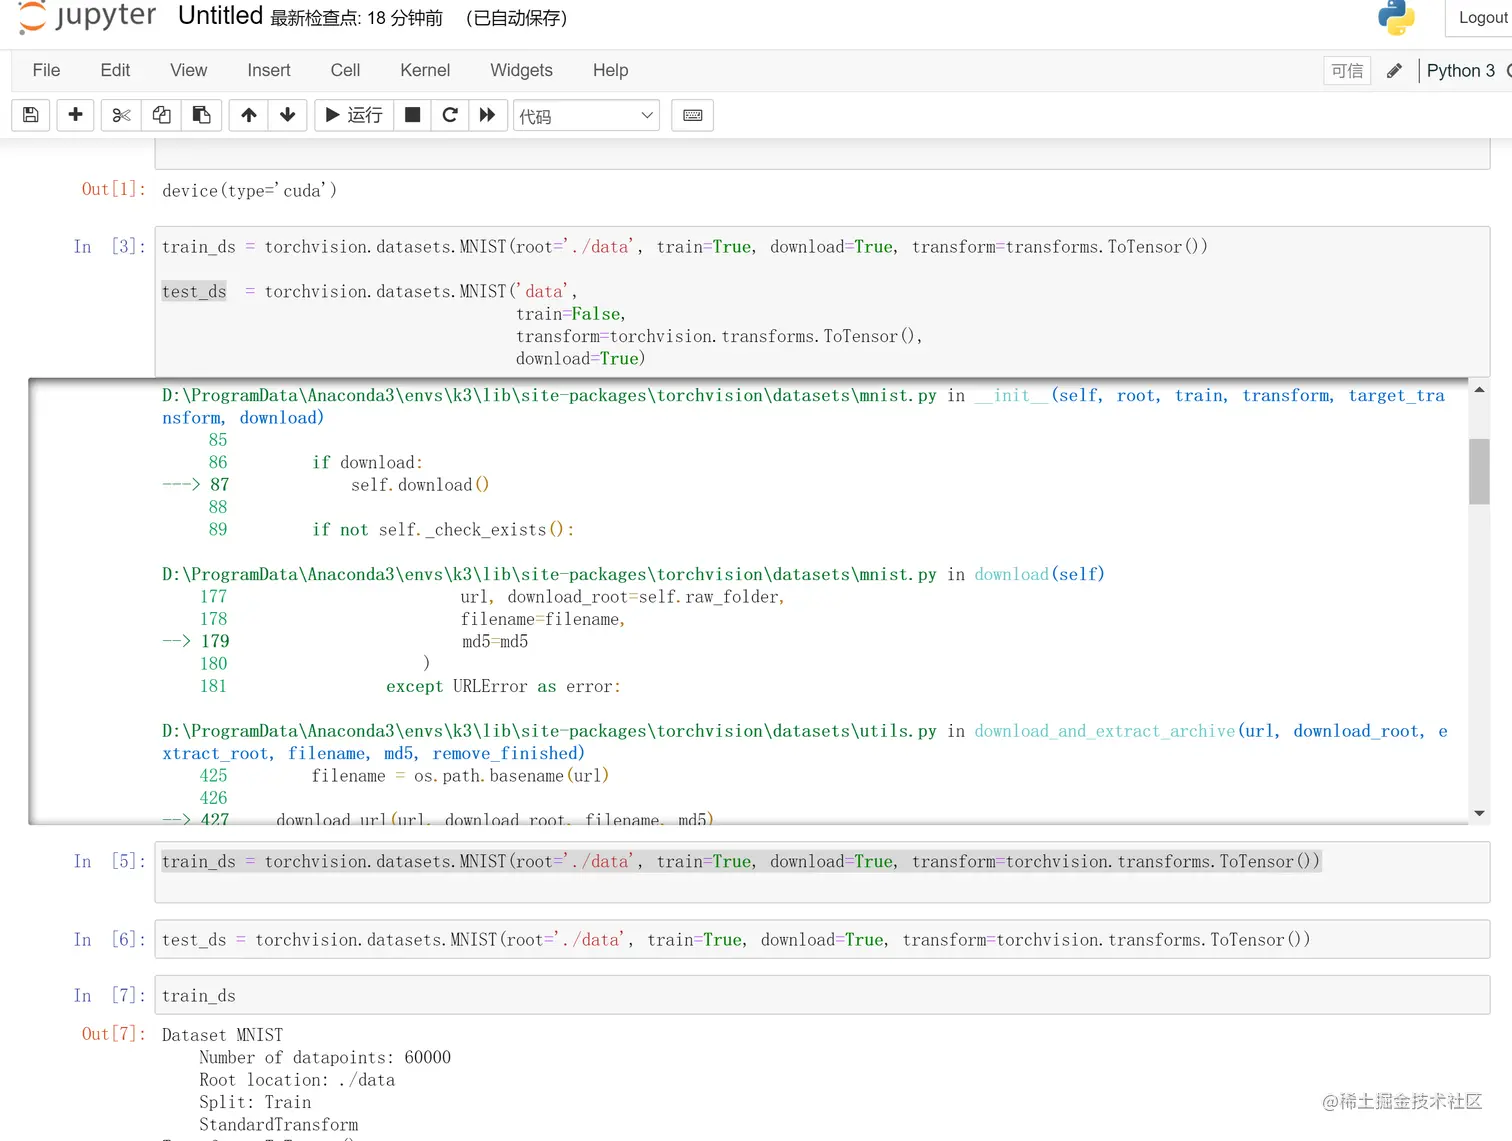Open the Cell menu
This screenshot has width=1512, height=1141.
tap(345, 70)
